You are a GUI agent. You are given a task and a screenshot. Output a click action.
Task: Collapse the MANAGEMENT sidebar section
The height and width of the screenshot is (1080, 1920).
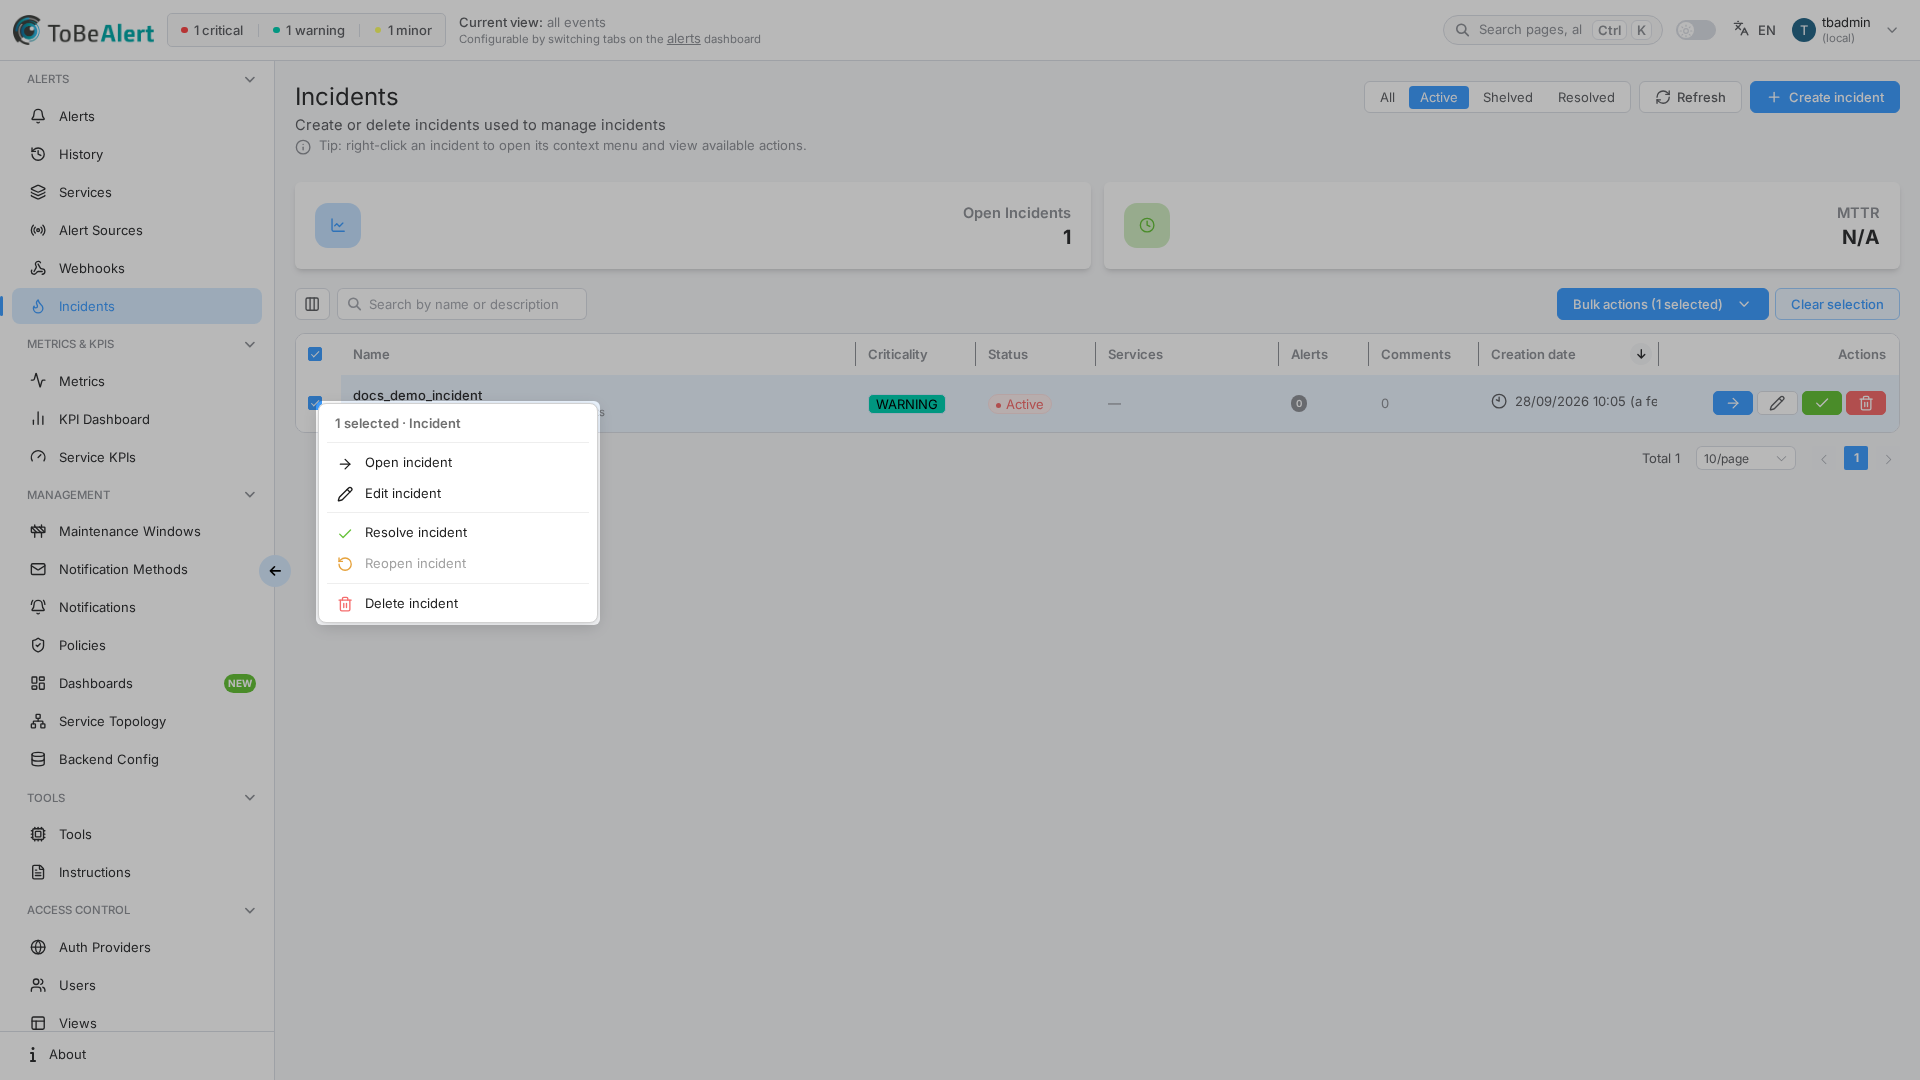[250, 495]
